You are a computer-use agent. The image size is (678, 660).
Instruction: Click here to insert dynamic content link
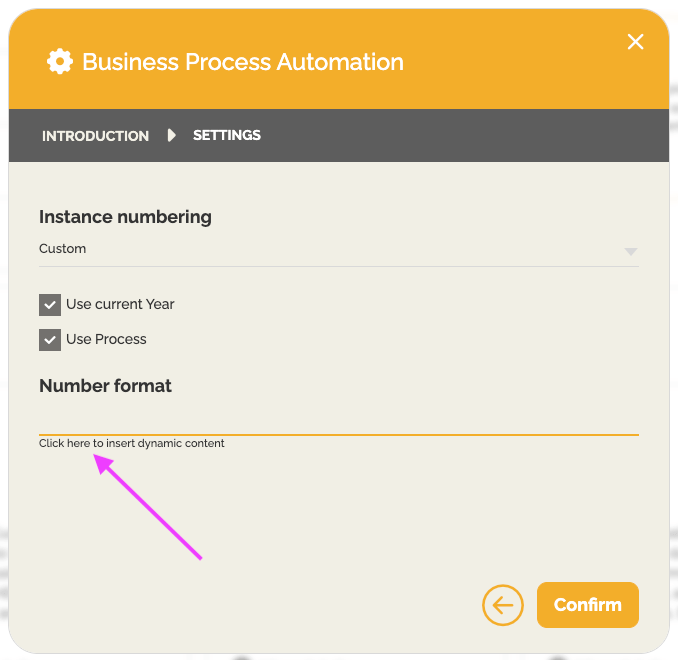(x=131, y=443)
